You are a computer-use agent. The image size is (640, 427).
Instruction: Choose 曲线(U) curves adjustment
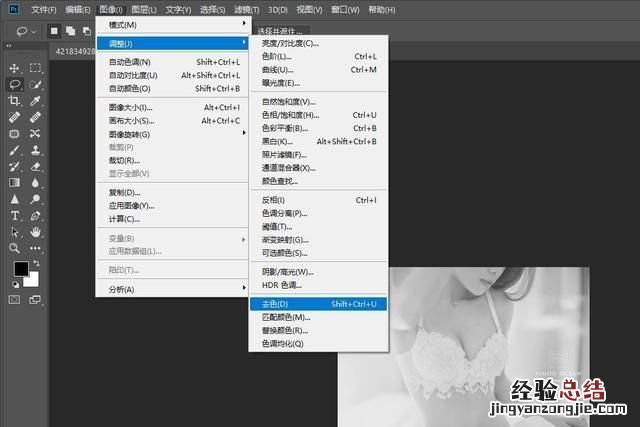(318, 70)
